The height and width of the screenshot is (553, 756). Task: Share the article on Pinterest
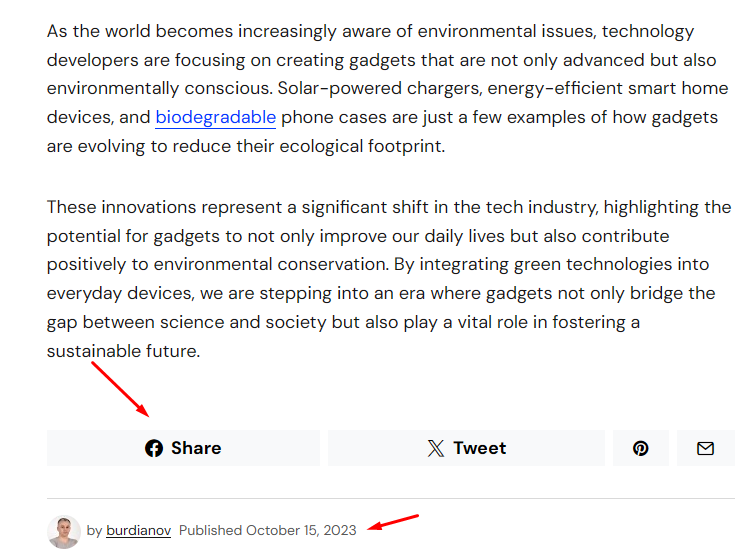pos(641,448)
